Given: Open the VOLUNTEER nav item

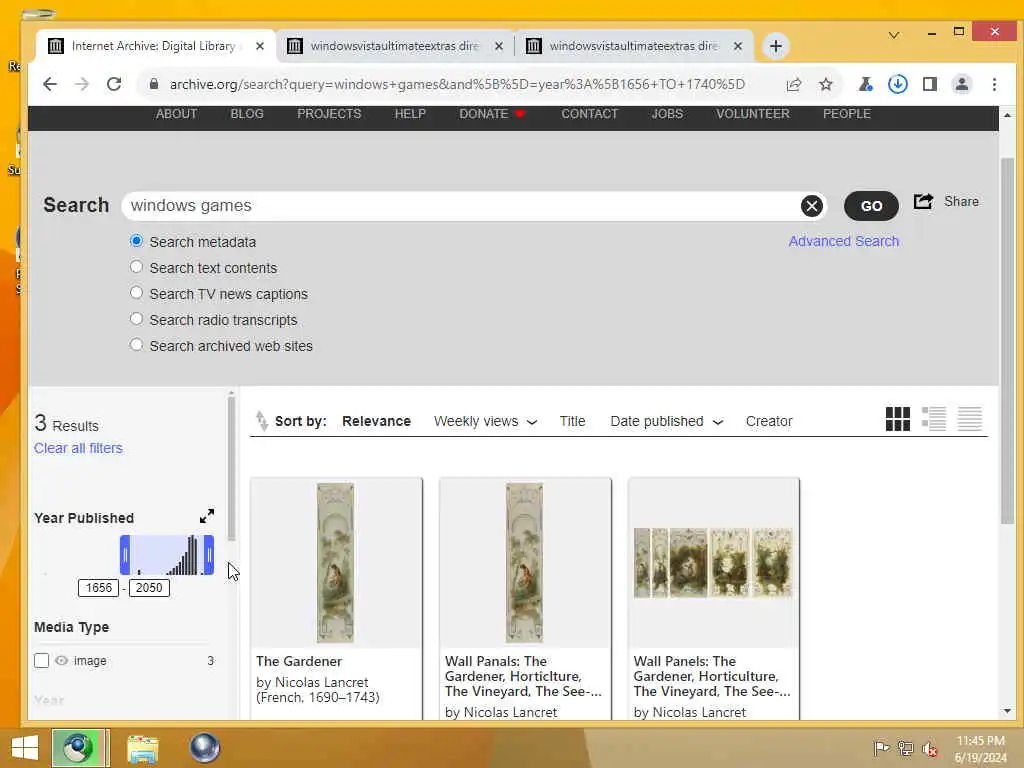Looking at the screenshot, I should point(752,114).
